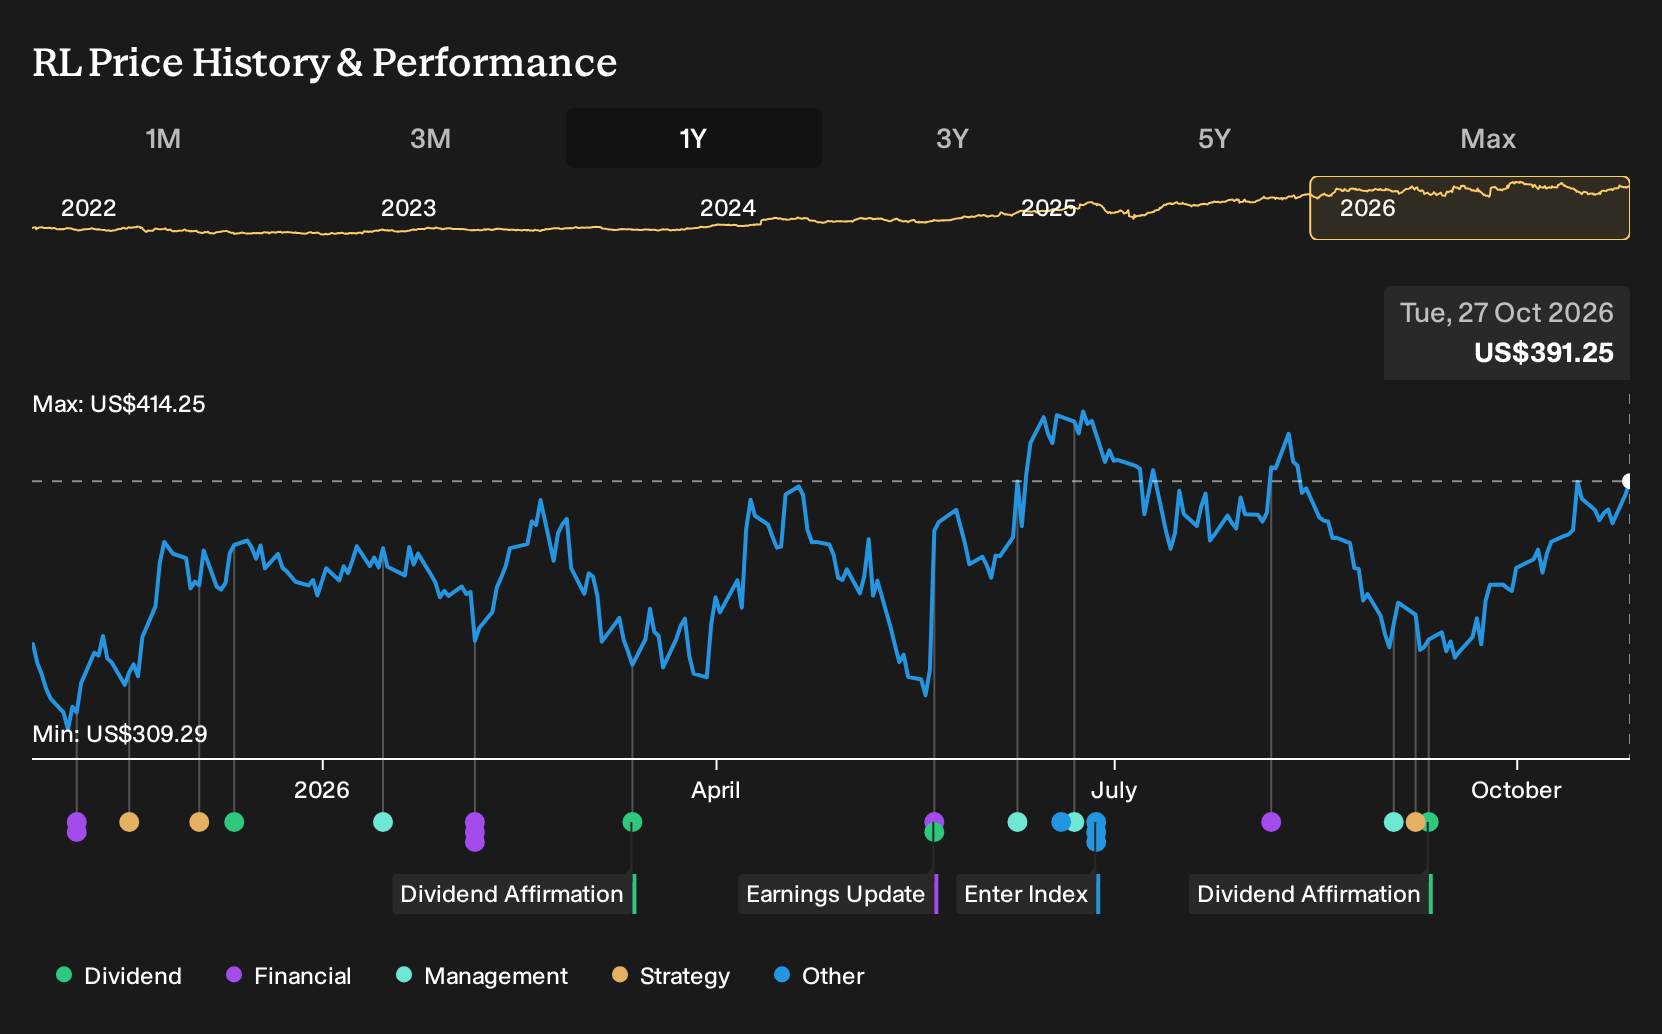Image resolution: width=1662 pixels, height=1034 pixels.
Task: Select the lone purple Financial marker after July
Action: (x=1271, y=822)
